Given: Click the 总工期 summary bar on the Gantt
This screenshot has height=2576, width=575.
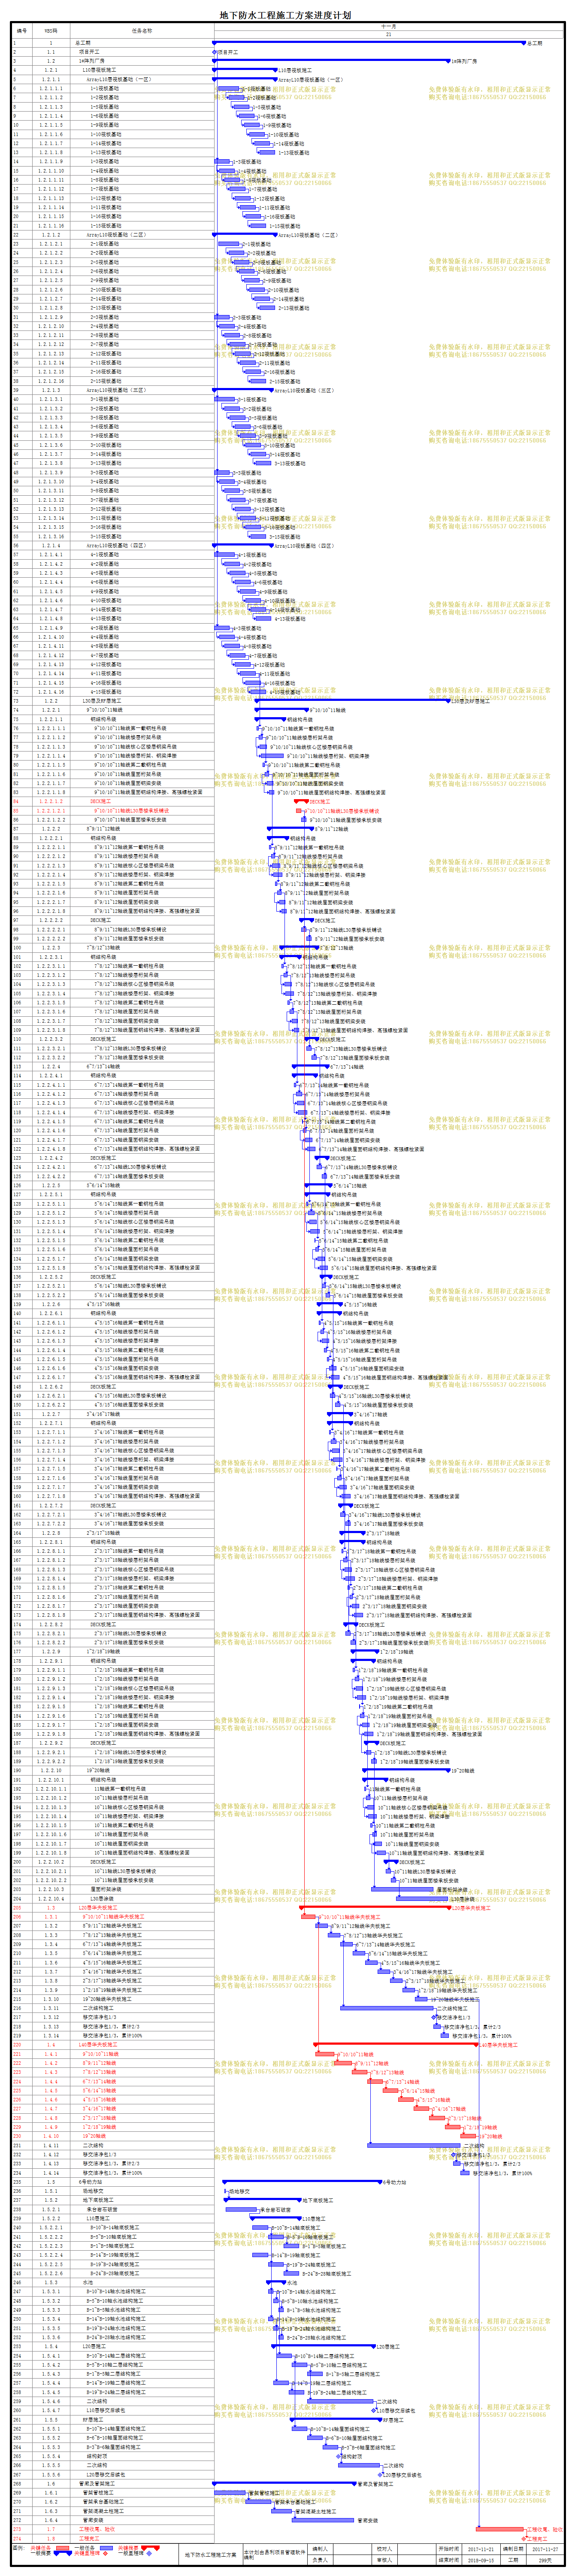Looking at the screenshot, I should [x=369, y=43].
